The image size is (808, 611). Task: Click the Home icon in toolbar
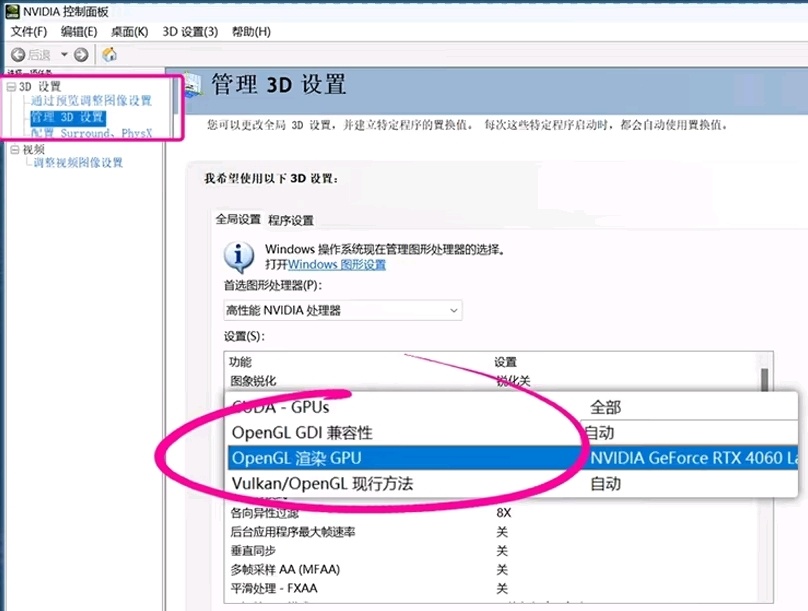[109, 55]
